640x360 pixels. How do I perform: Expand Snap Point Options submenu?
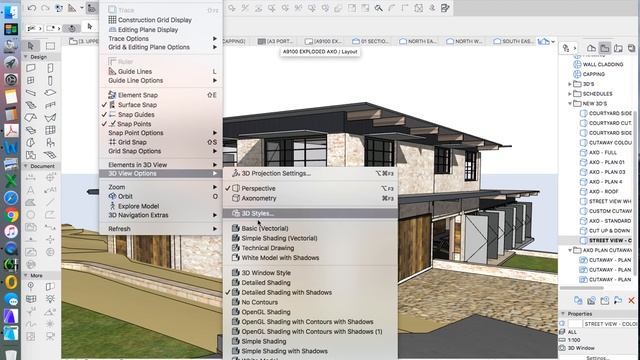(x=161, y=133)
